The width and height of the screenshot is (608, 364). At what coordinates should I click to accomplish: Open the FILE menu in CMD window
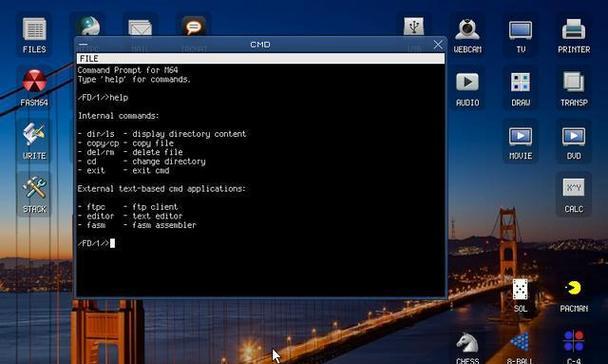(89, 59)
